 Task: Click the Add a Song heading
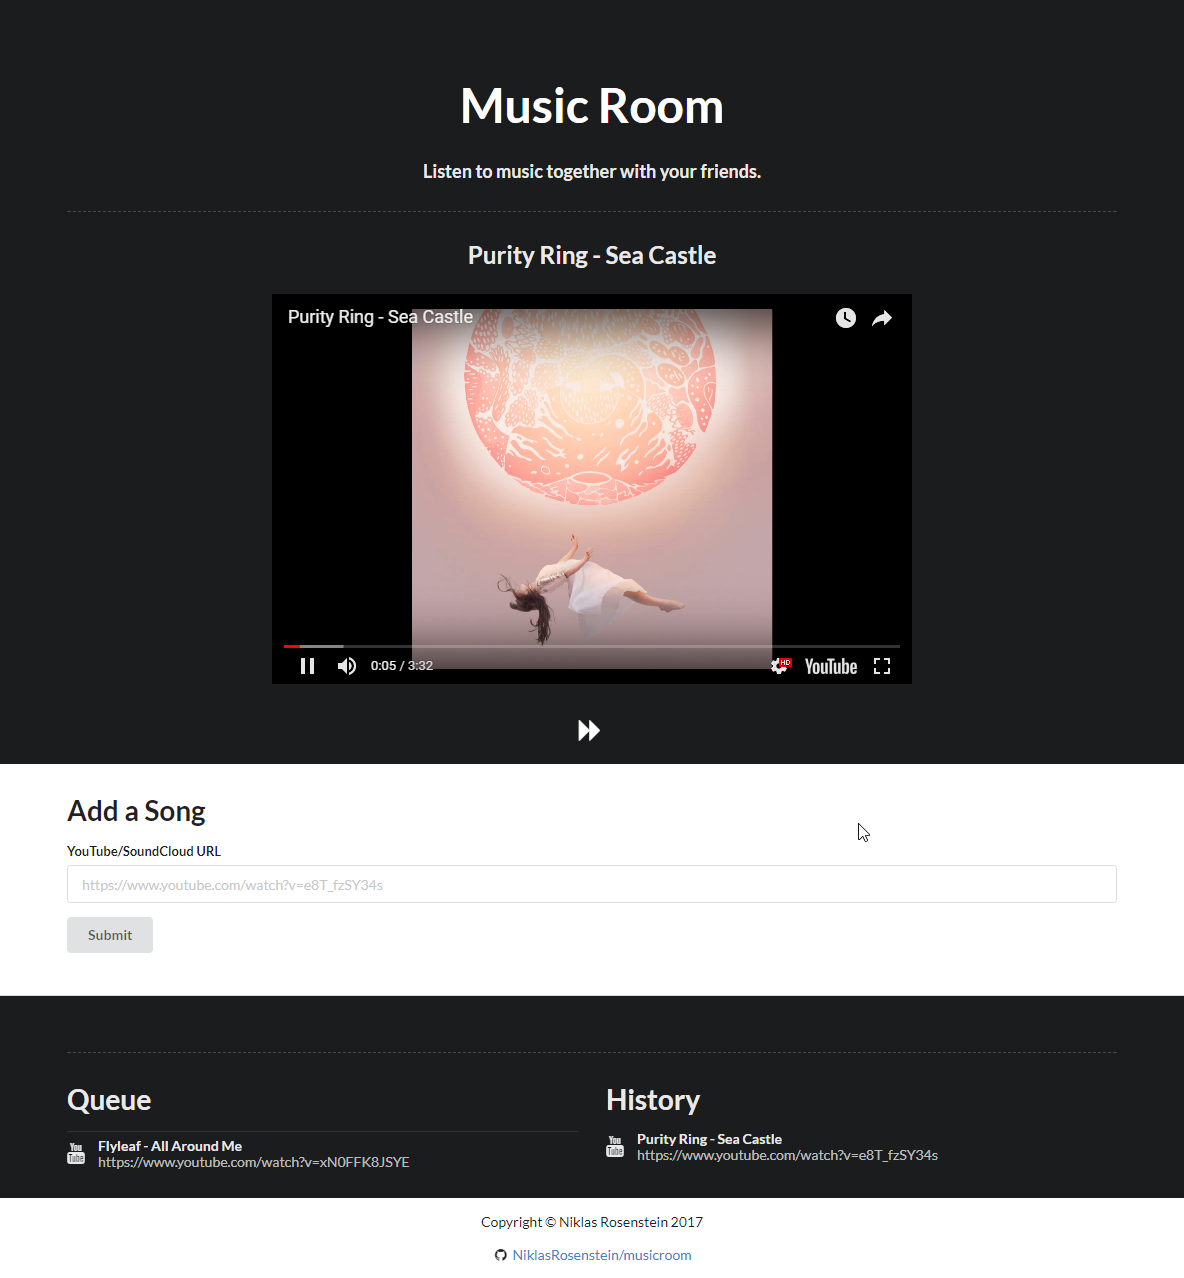point(136,811)
